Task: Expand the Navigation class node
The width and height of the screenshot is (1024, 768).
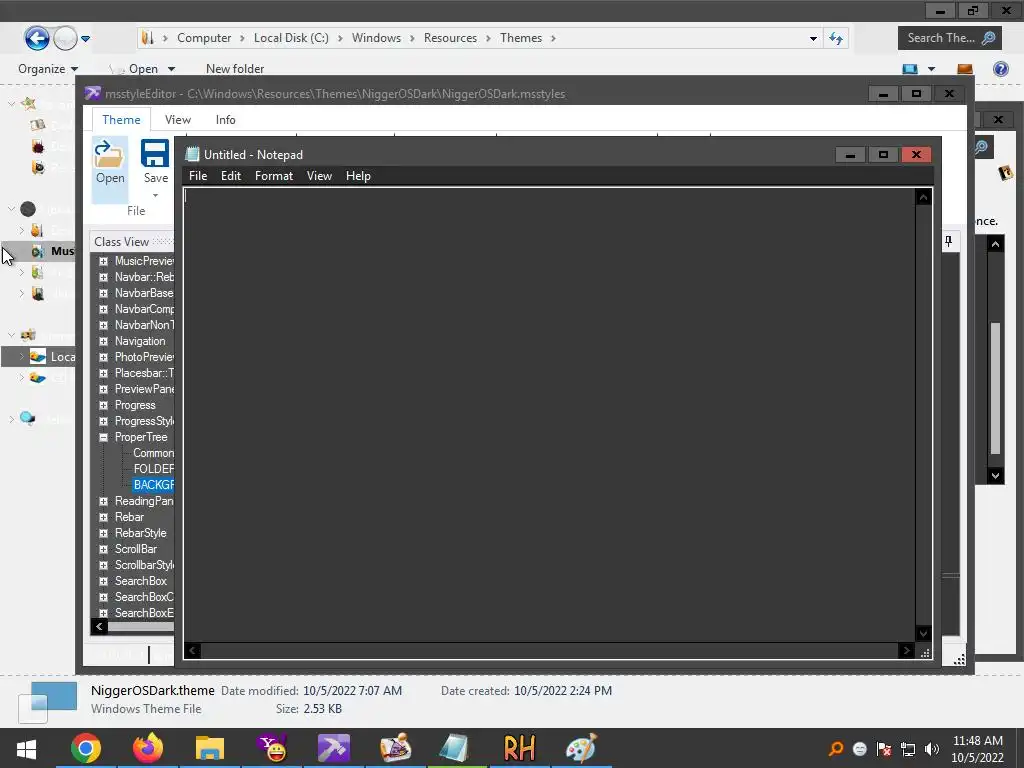Action: pyautogui.click(x=103, y=342)
